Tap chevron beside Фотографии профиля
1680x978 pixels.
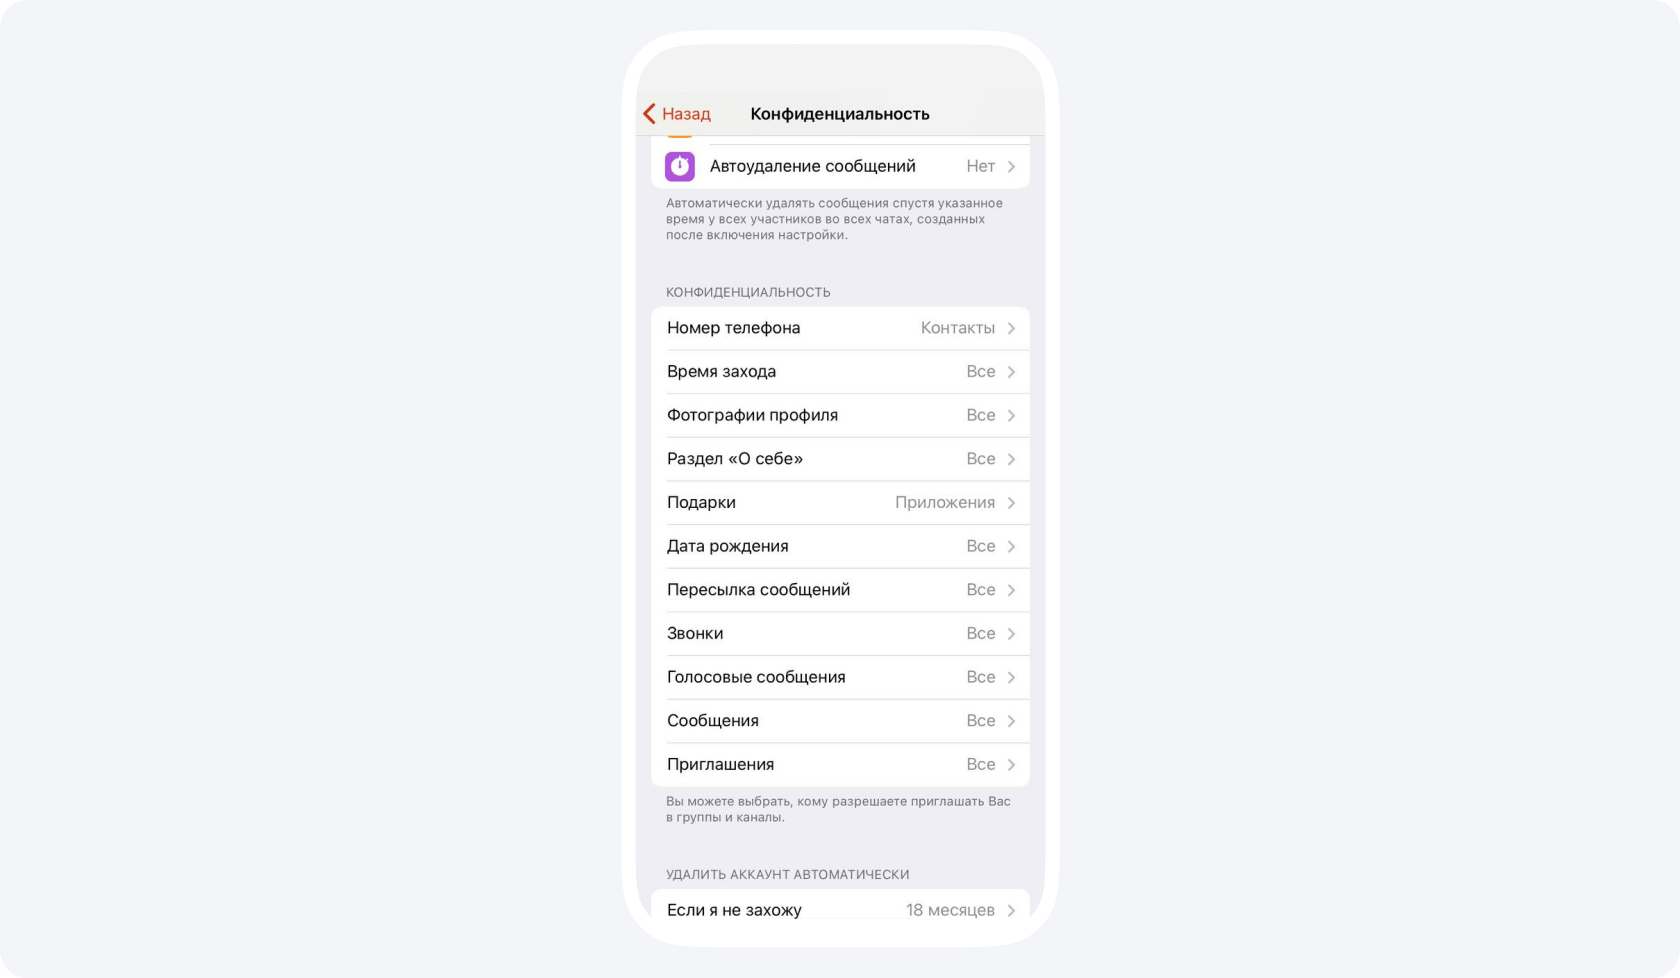point(1011,415)
